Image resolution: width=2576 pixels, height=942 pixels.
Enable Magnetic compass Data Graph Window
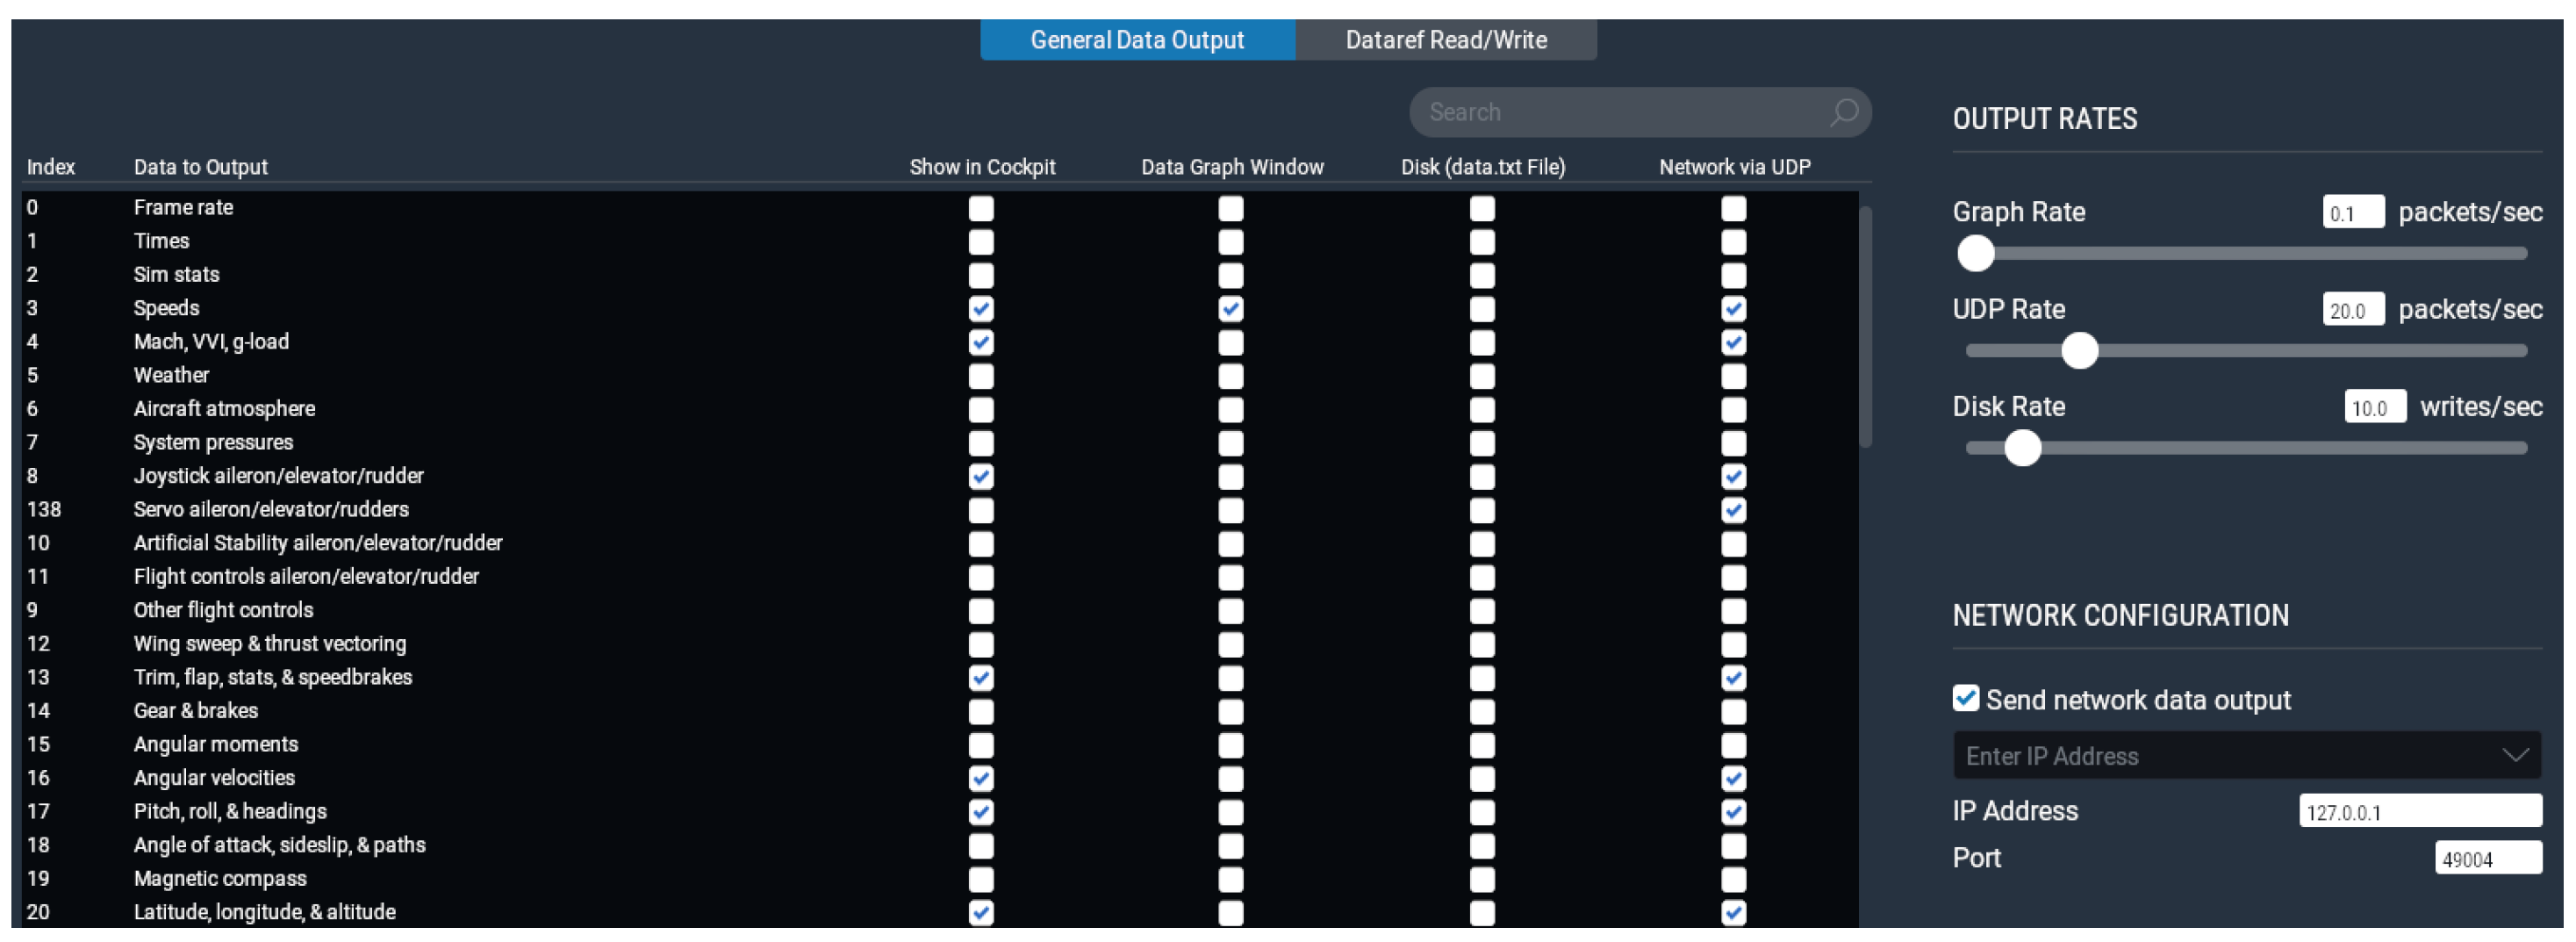pyautogui.click(x=1231, y=879)
